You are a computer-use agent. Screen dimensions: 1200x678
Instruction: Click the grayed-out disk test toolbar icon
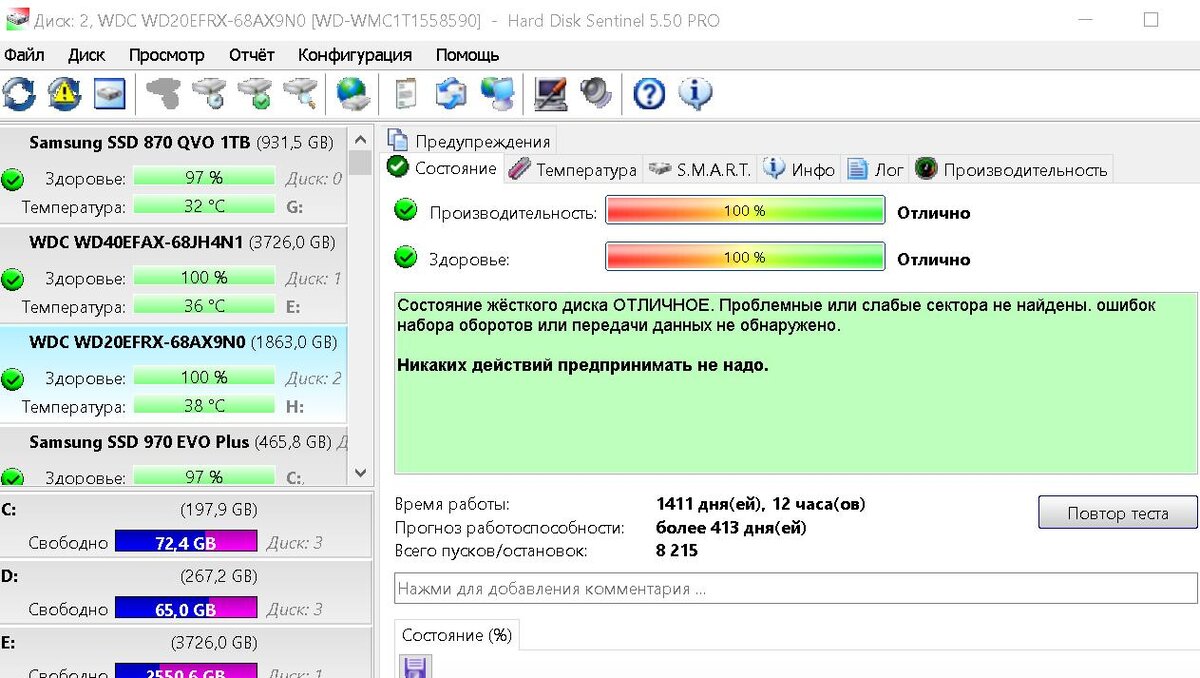(163, 94)
